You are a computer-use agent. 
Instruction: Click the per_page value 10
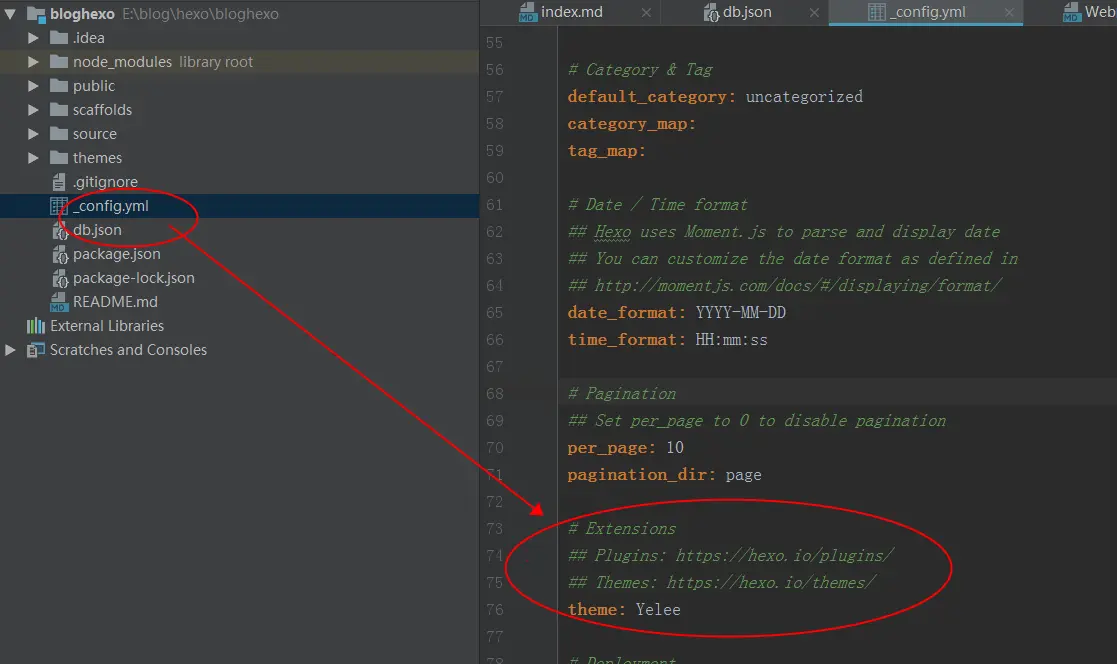(675, 447)
